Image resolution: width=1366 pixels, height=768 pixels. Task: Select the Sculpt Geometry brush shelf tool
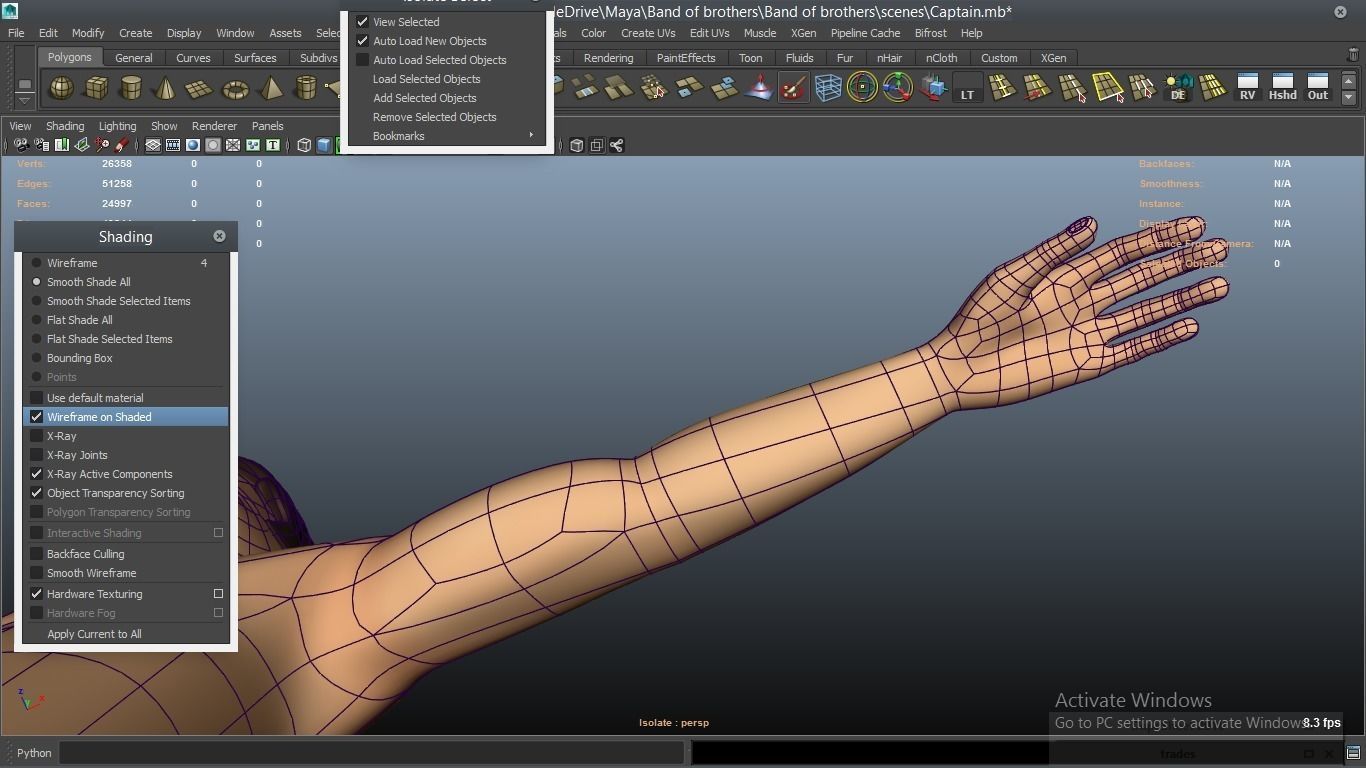pos(793,88)
